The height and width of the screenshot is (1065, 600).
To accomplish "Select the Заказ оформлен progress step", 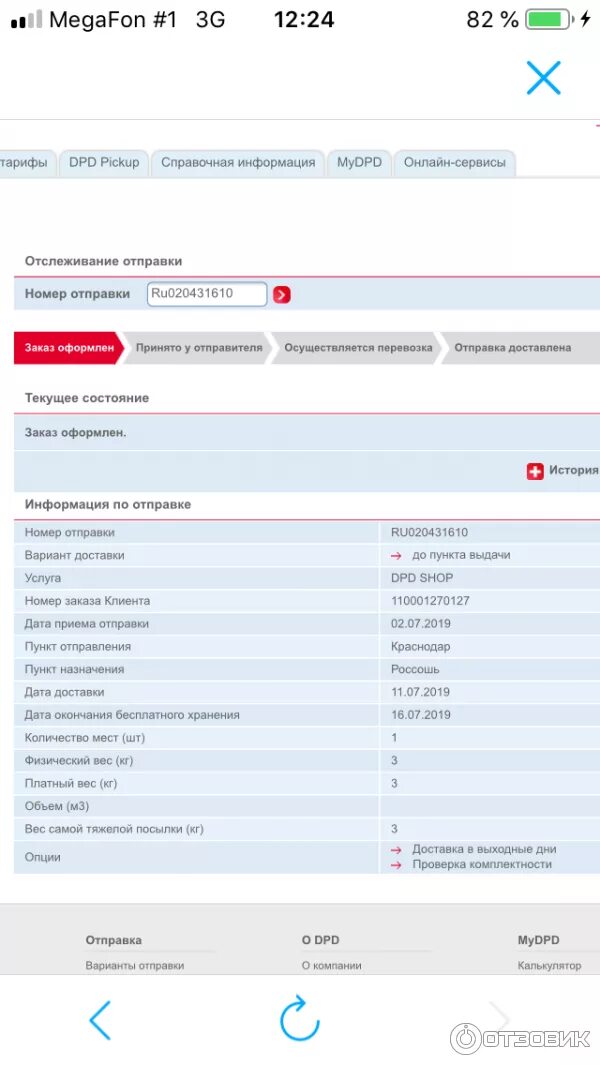I will point(69,348).
